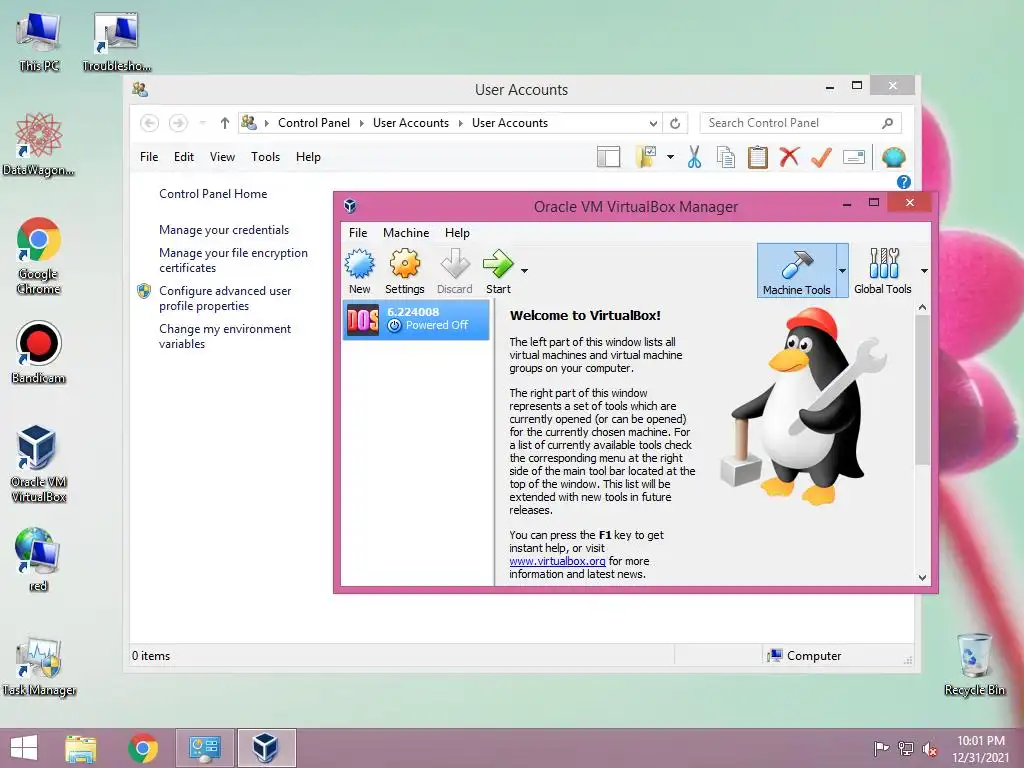The height and width of the screenshot is (768, 1024).
Task: Select the Machine Tools button
Action: 796,271
